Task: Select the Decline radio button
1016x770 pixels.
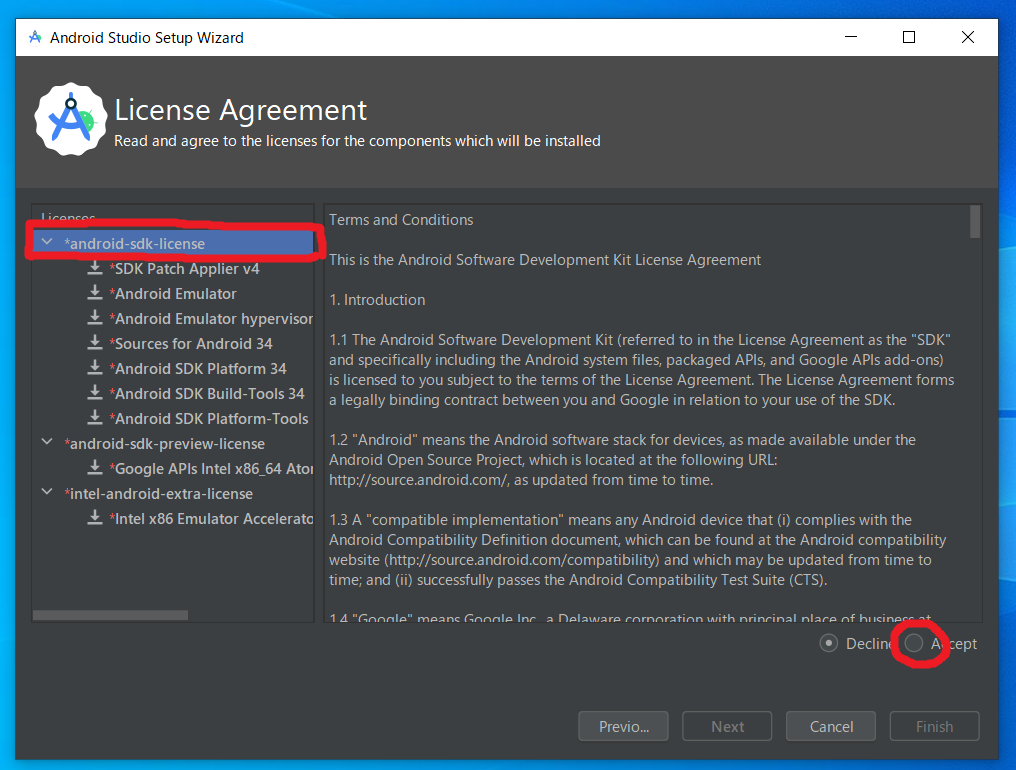Action: (828, 643)
